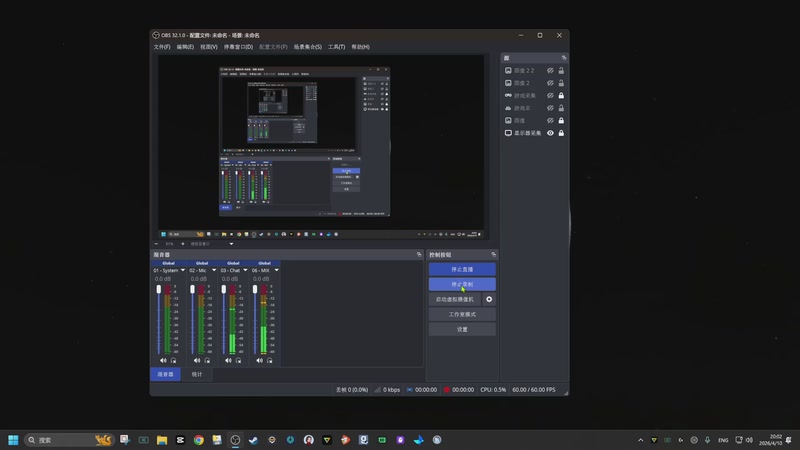Show the 图像 2 2 source
The width and height of the screenshot is (800, 450).
[x=550, y=71]
